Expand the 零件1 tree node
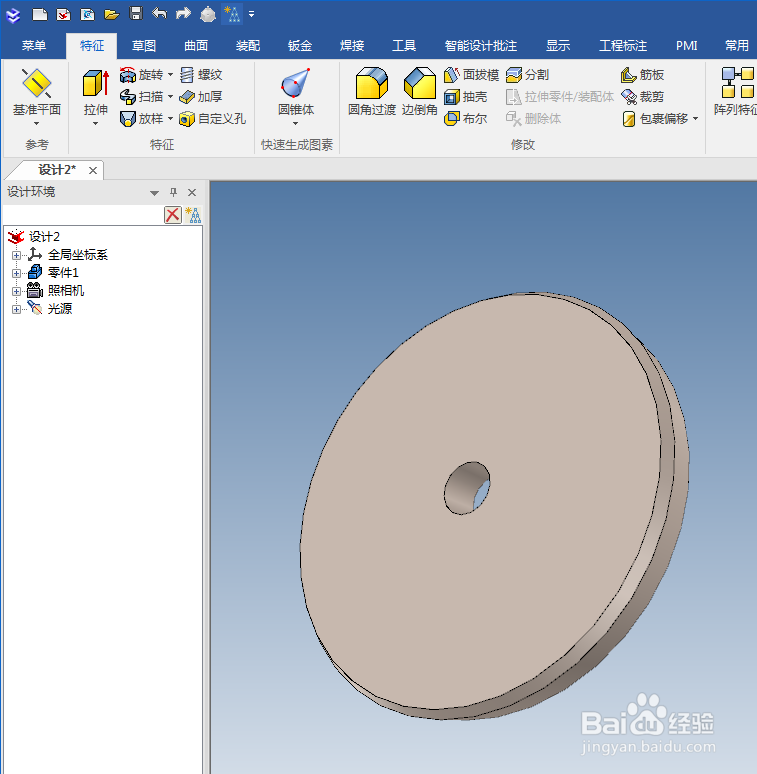The image size is (757, 774). tap(16, 273)
